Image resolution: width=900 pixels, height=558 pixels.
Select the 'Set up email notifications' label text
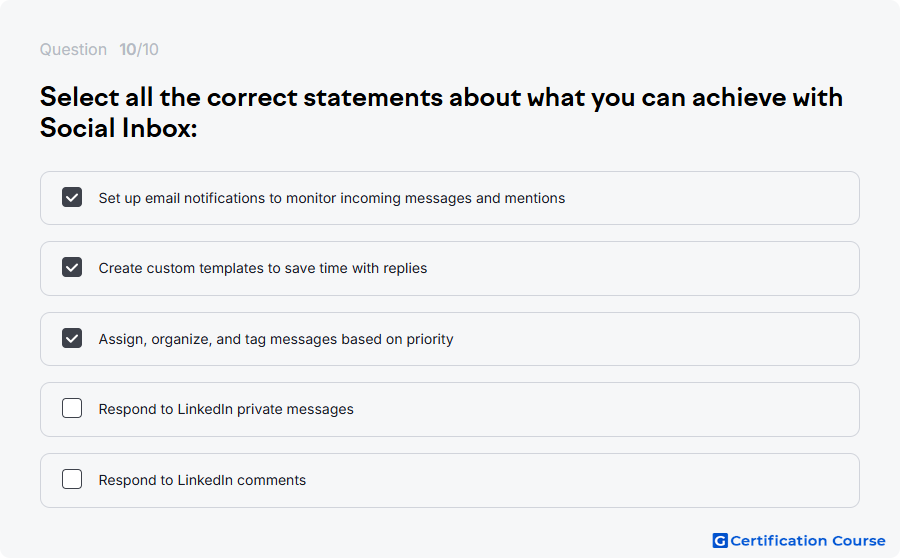pyautogui.click(x=332, y=198)
